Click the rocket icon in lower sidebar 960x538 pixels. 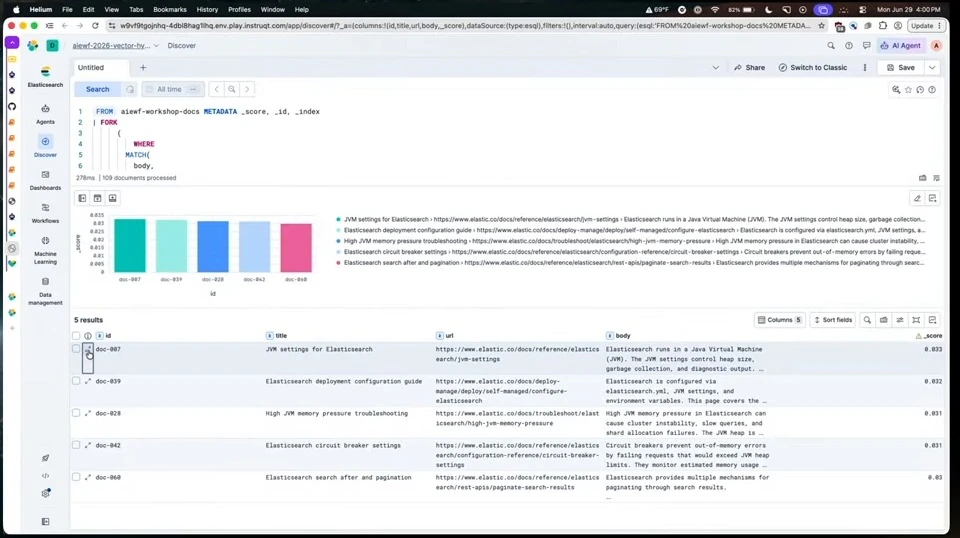45,458
